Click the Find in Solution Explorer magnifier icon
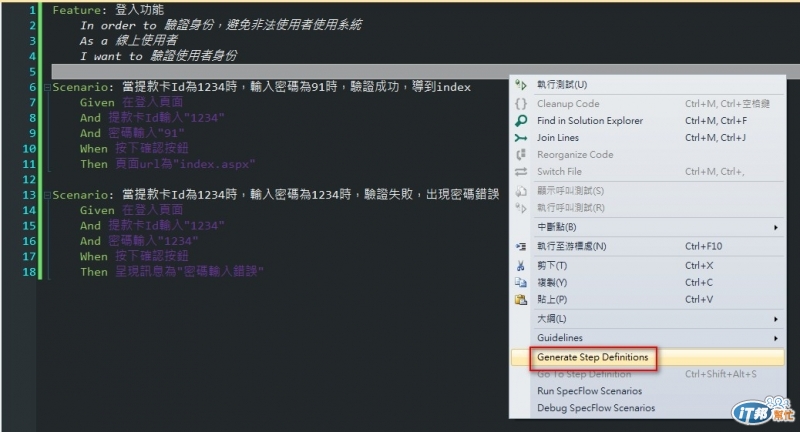This screenshot has height=432, width=800. pos(520,121)
